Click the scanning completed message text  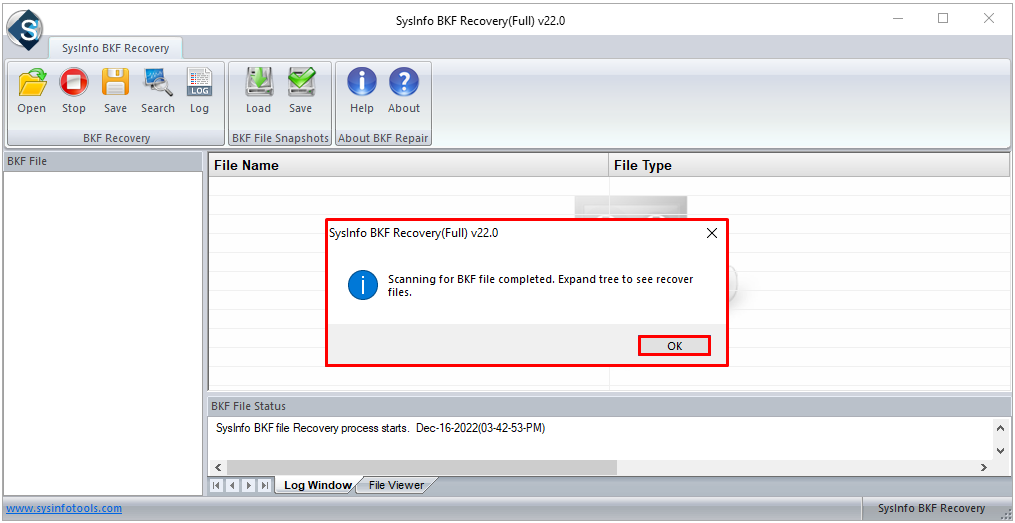pyautogui.click(x=541, y=285)
